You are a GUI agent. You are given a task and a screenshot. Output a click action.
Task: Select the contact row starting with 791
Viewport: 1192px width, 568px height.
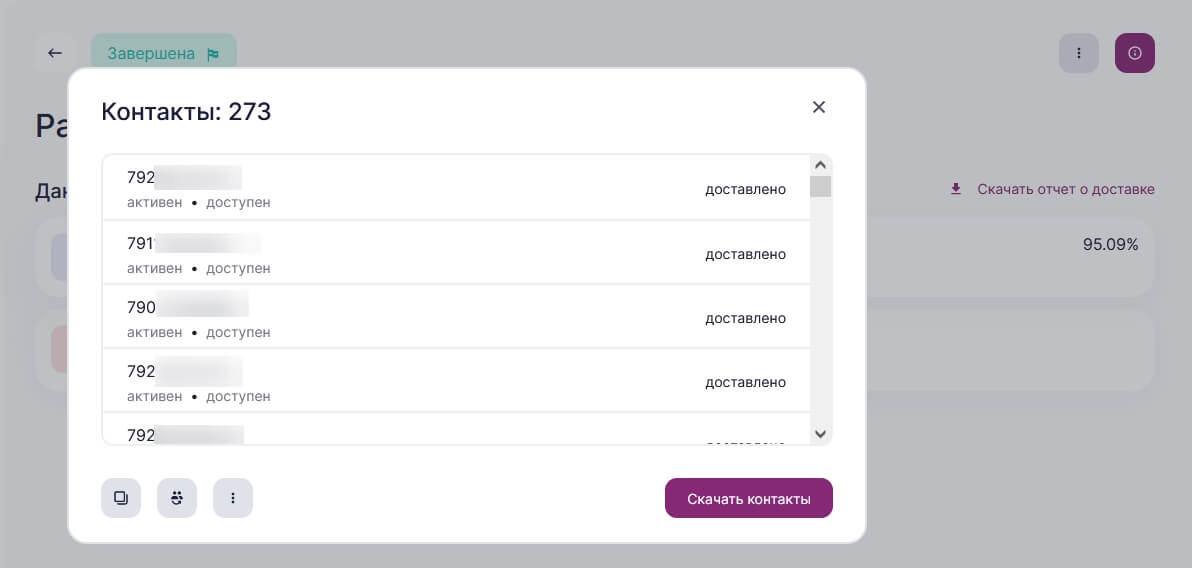456,253
